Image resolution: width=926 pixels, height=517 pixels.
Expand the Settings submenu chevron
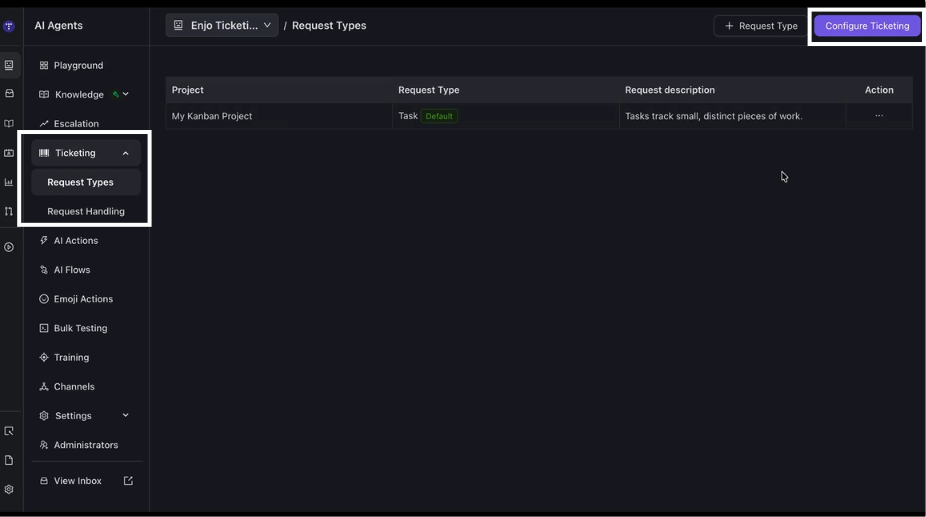coord(126,415)
